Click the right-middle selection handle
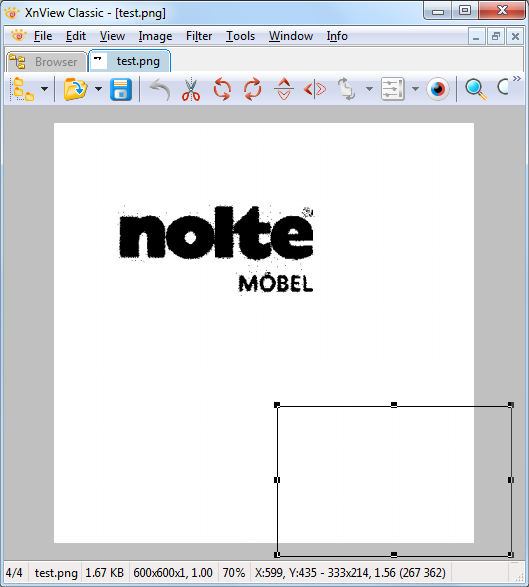Viewport: 529px width, 587px height. pos(511,480)
